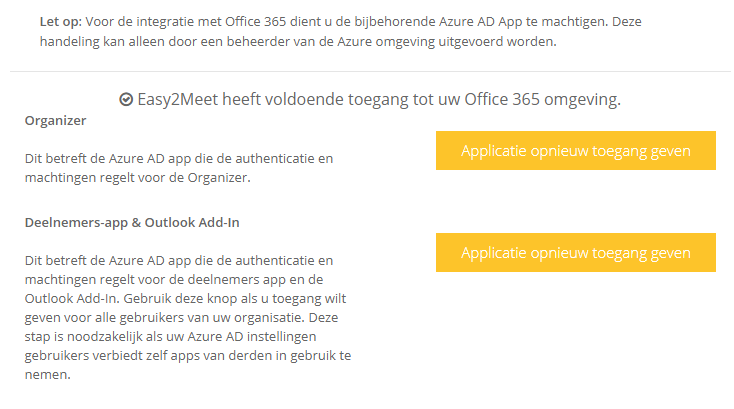Click line "stap is noodzakelijk als uw Azure AD"
Viewport: 734px width, 409px height.
coord(170,336)
